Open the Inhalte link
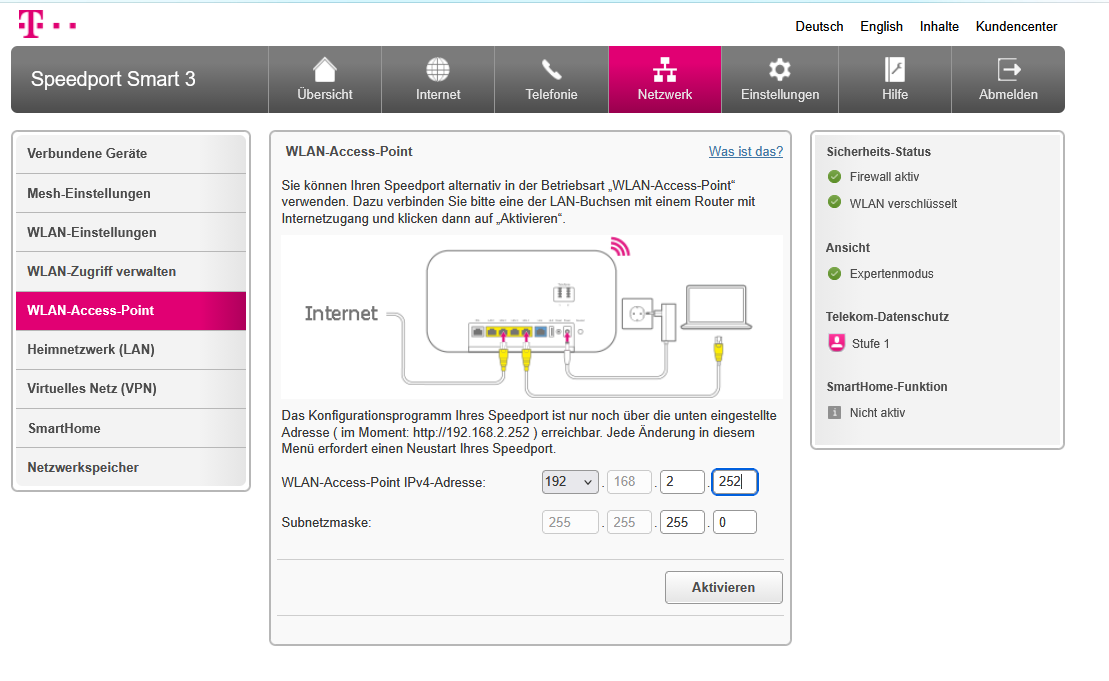 (939, 26)
